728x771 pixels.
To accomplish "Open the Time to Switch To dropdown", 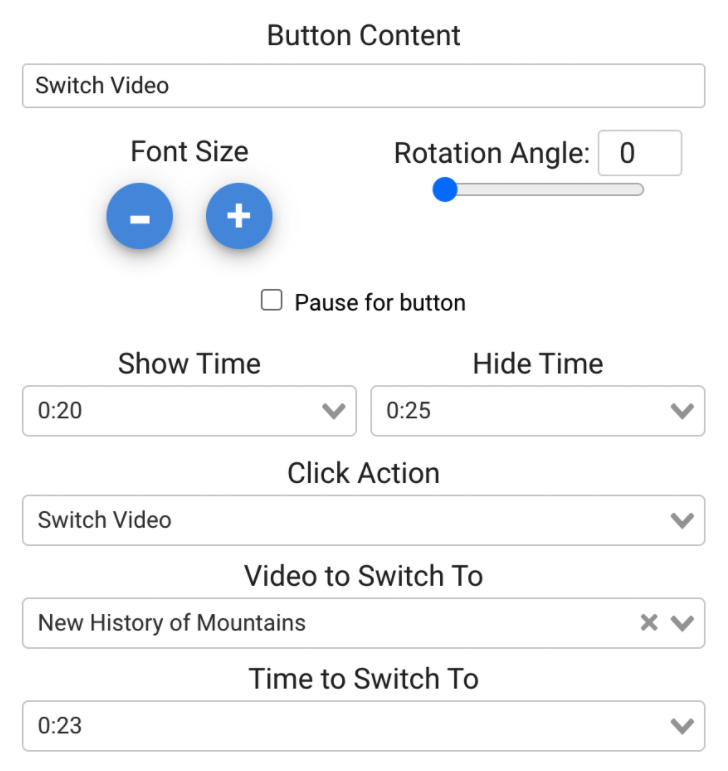I will 340,726.
